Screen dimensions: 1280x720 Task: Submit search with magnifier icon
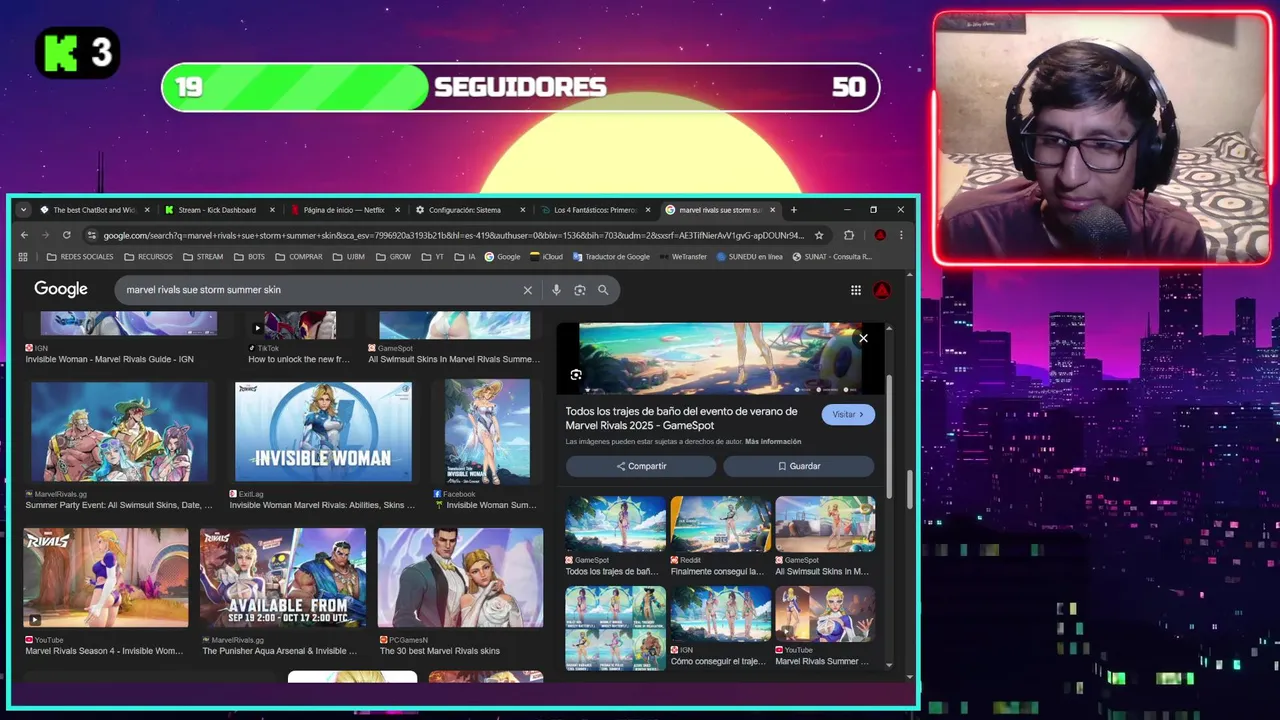pyautogui.click(x=603, y=290)
